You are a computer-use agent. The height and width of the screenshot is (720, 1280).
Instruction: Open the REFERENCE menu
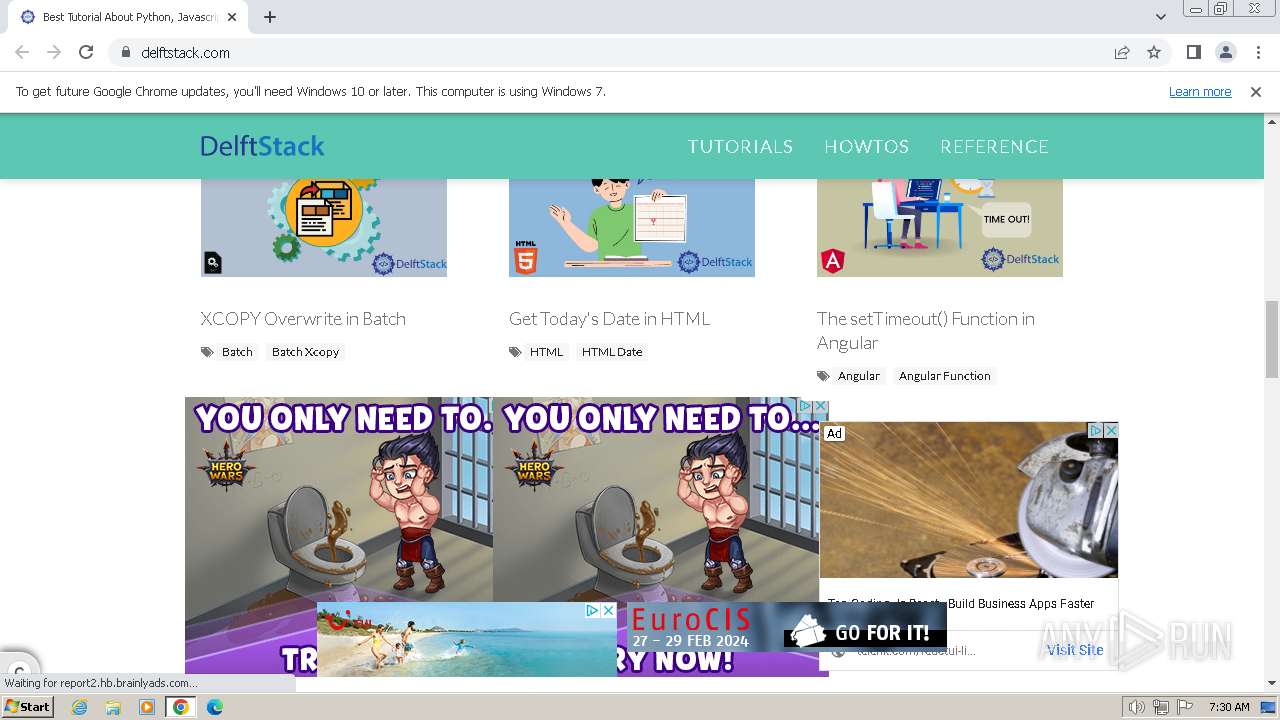[994, 146]
